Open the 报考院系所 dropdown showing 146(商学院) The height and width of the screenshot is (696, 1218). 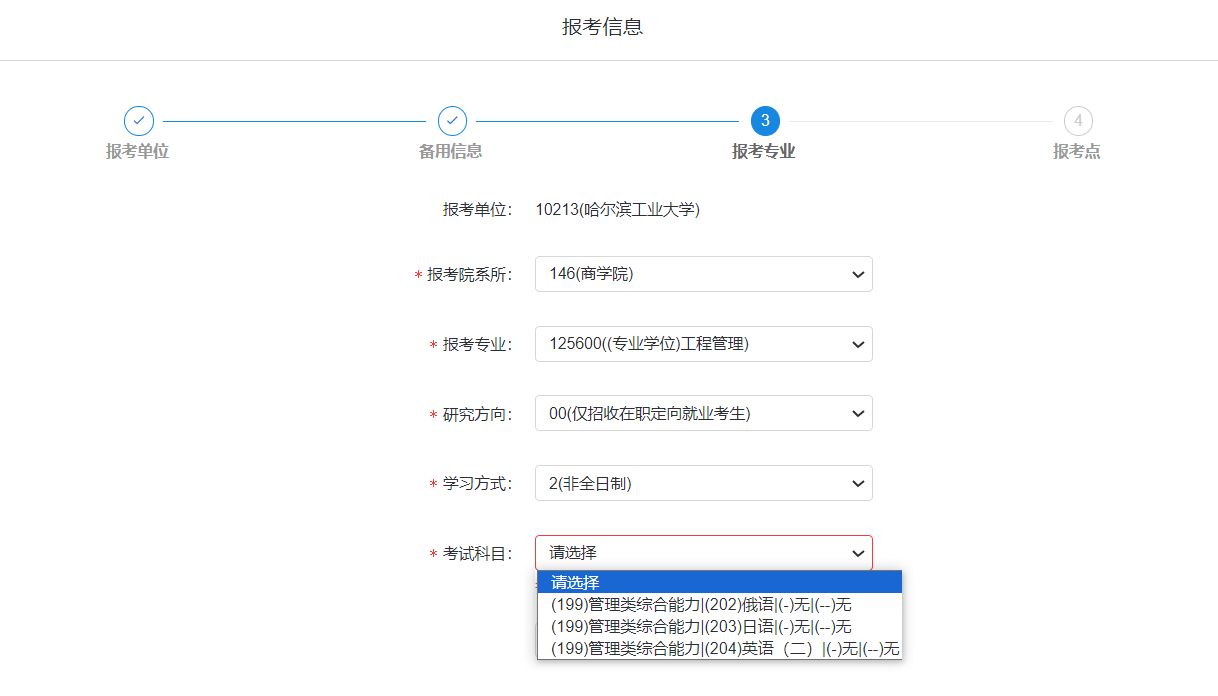tap(703, 274)
